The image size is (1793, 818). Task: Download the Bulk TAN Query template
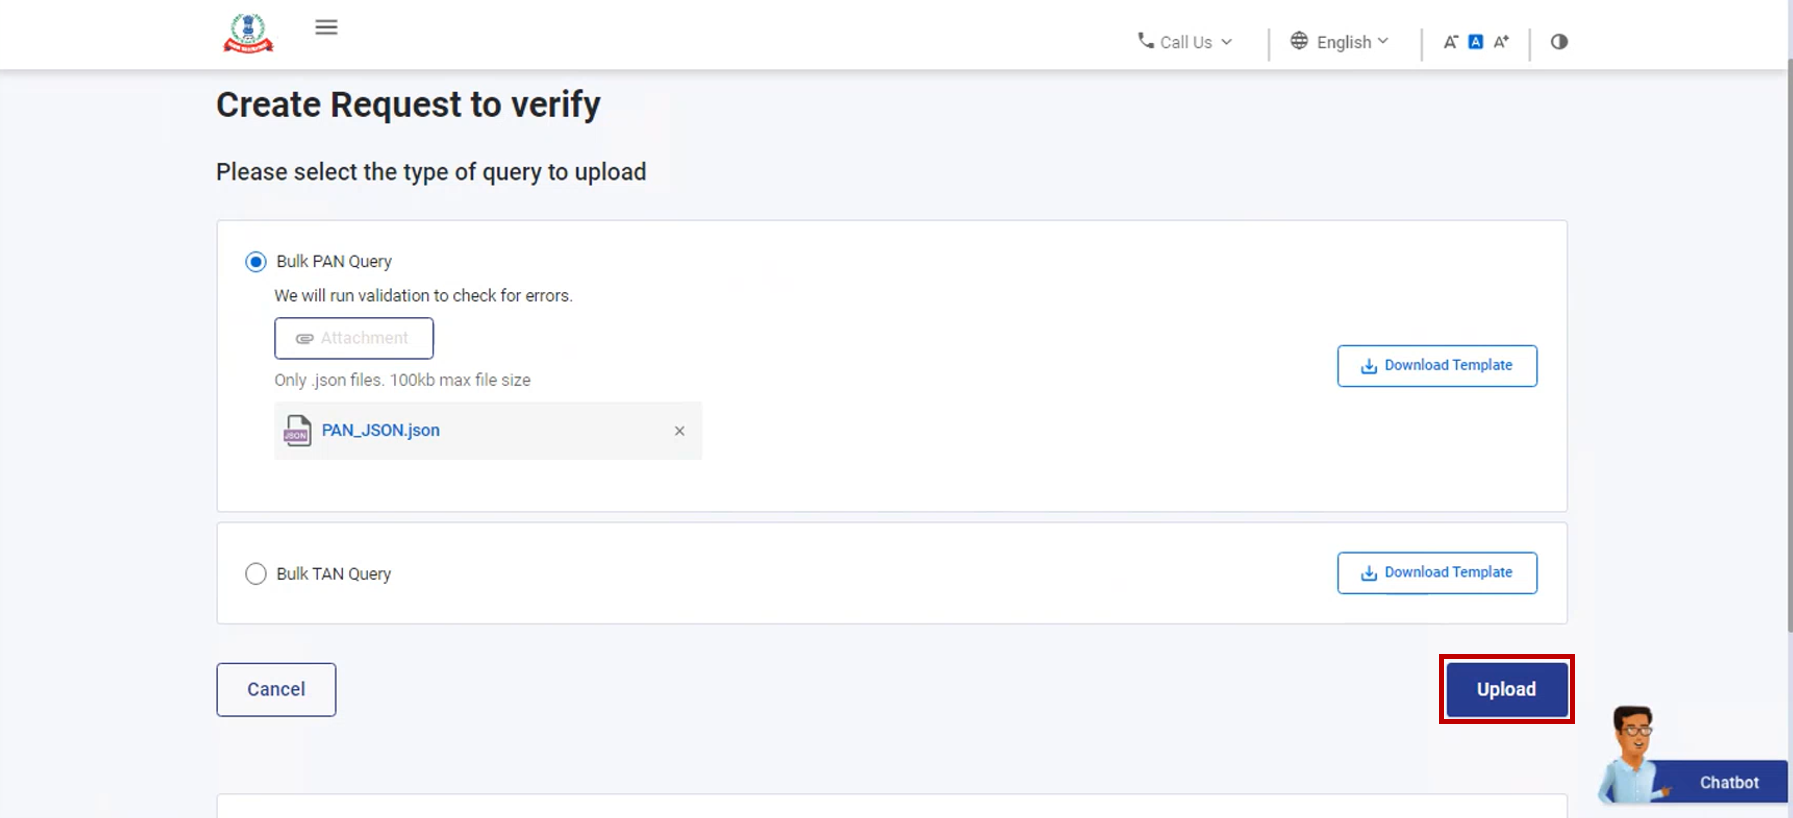[x=1437, y=572]
